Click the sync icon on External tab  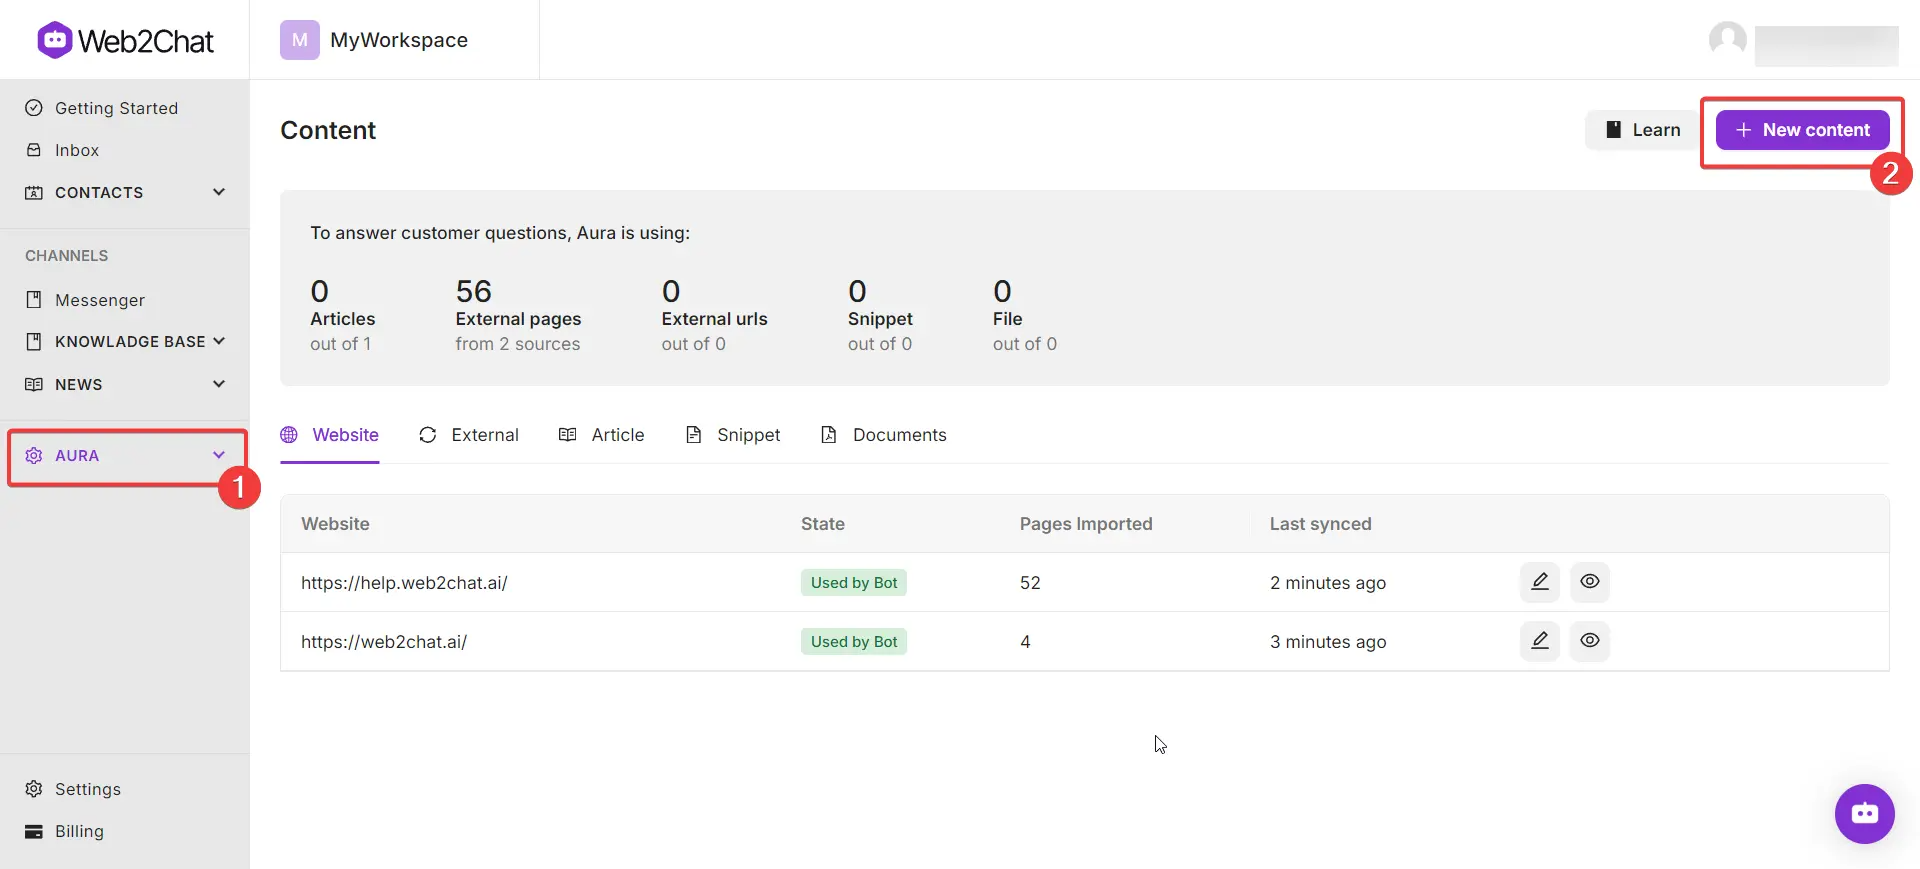pyautogui.click(x=428, y=435)
